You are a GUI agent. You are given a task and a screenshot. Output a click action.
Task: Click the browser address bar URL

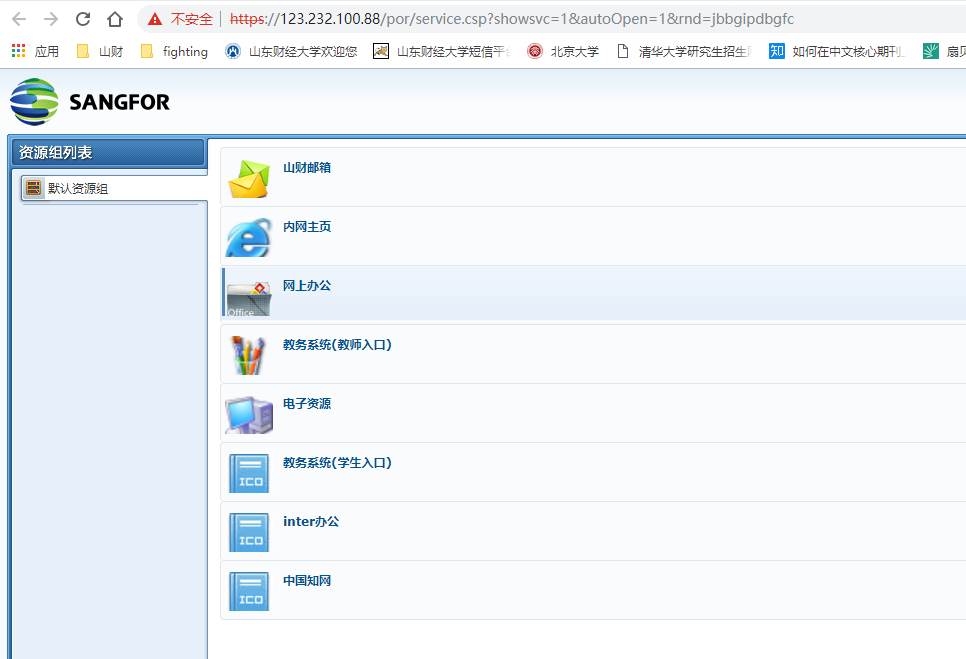510,19
